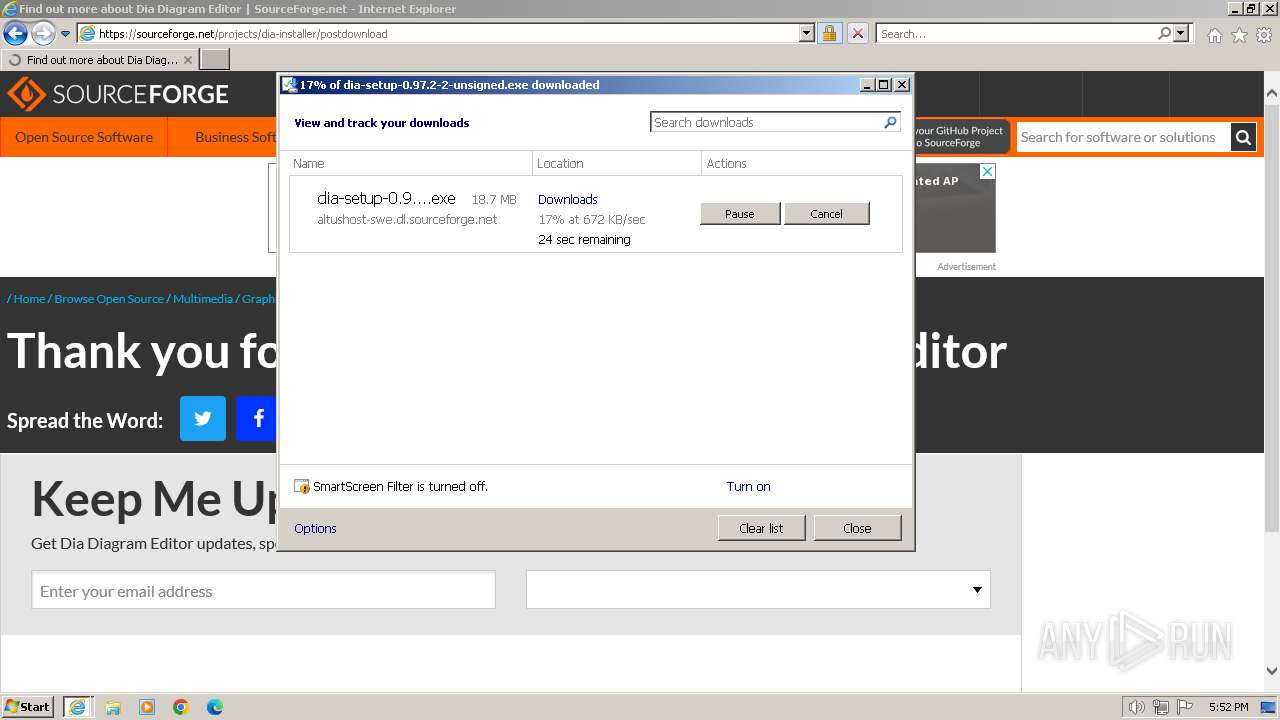Pause the dia-setup download

click(740, 213)
